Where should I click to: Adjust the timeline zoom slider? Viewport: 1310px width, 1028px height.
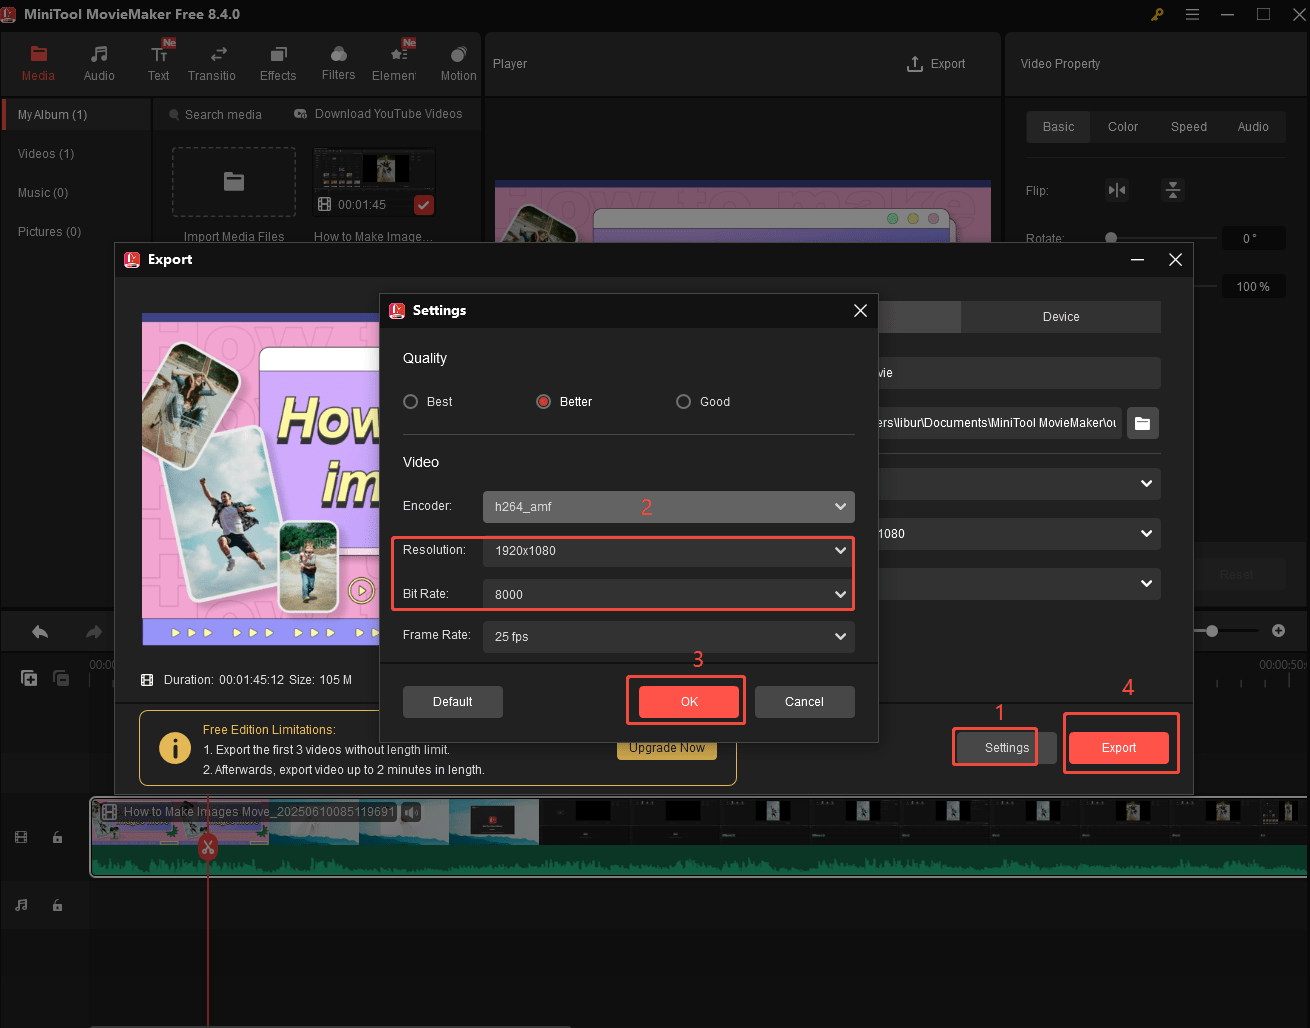click(x=1214, y=631)
